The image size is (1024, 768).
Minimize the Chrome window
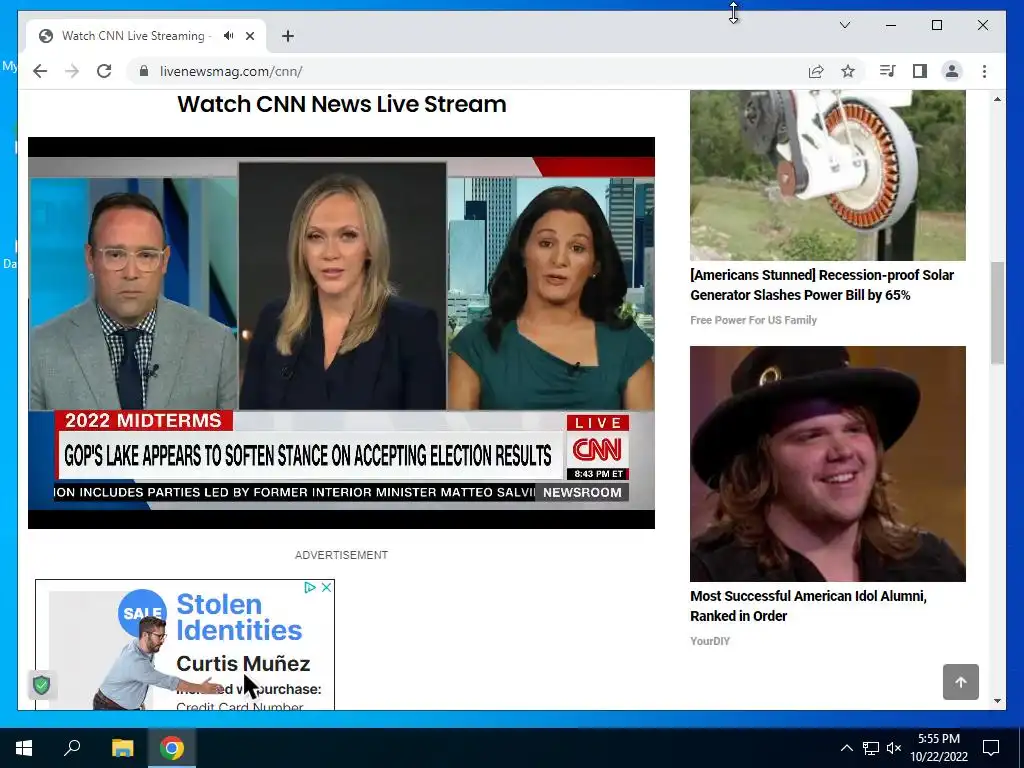coord(891,25)
